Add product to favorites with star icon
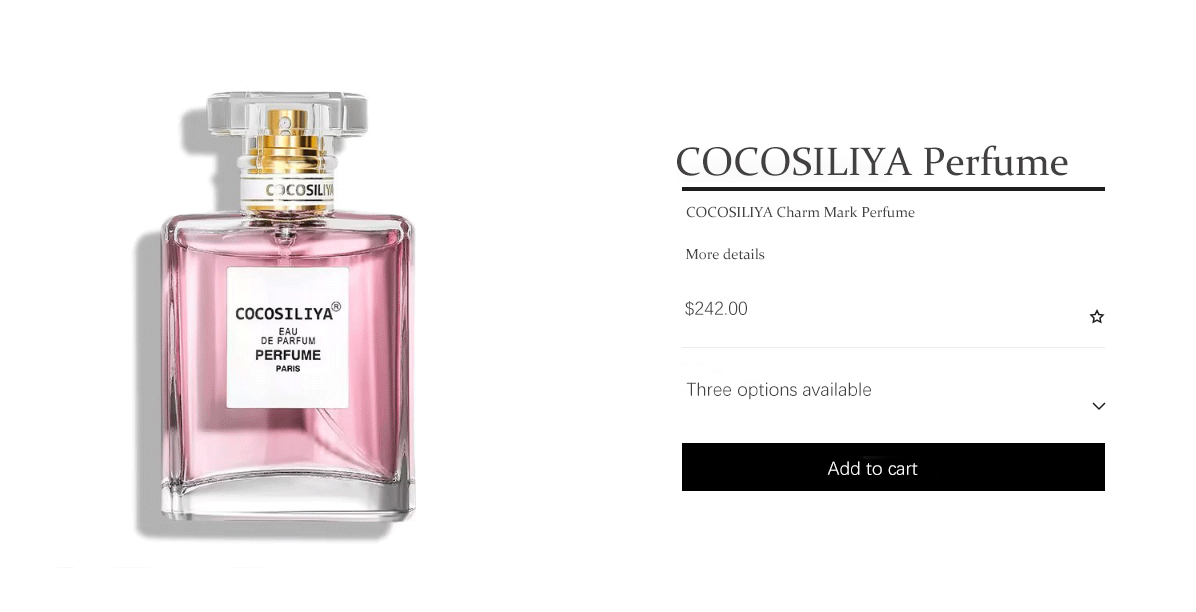The image size is (1196, 612). click(x=1097, y=317)
